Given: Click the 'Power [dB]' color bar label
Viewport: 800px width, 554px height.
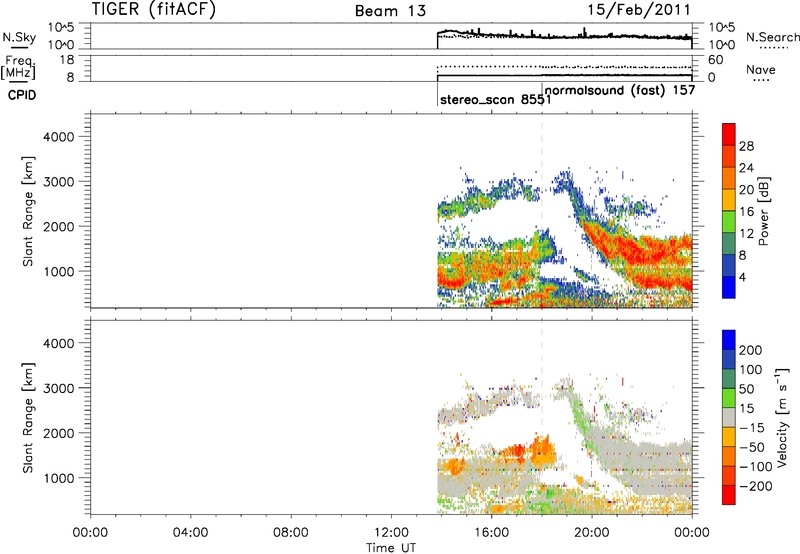Looking at the screenshot, I should [764, 211].
